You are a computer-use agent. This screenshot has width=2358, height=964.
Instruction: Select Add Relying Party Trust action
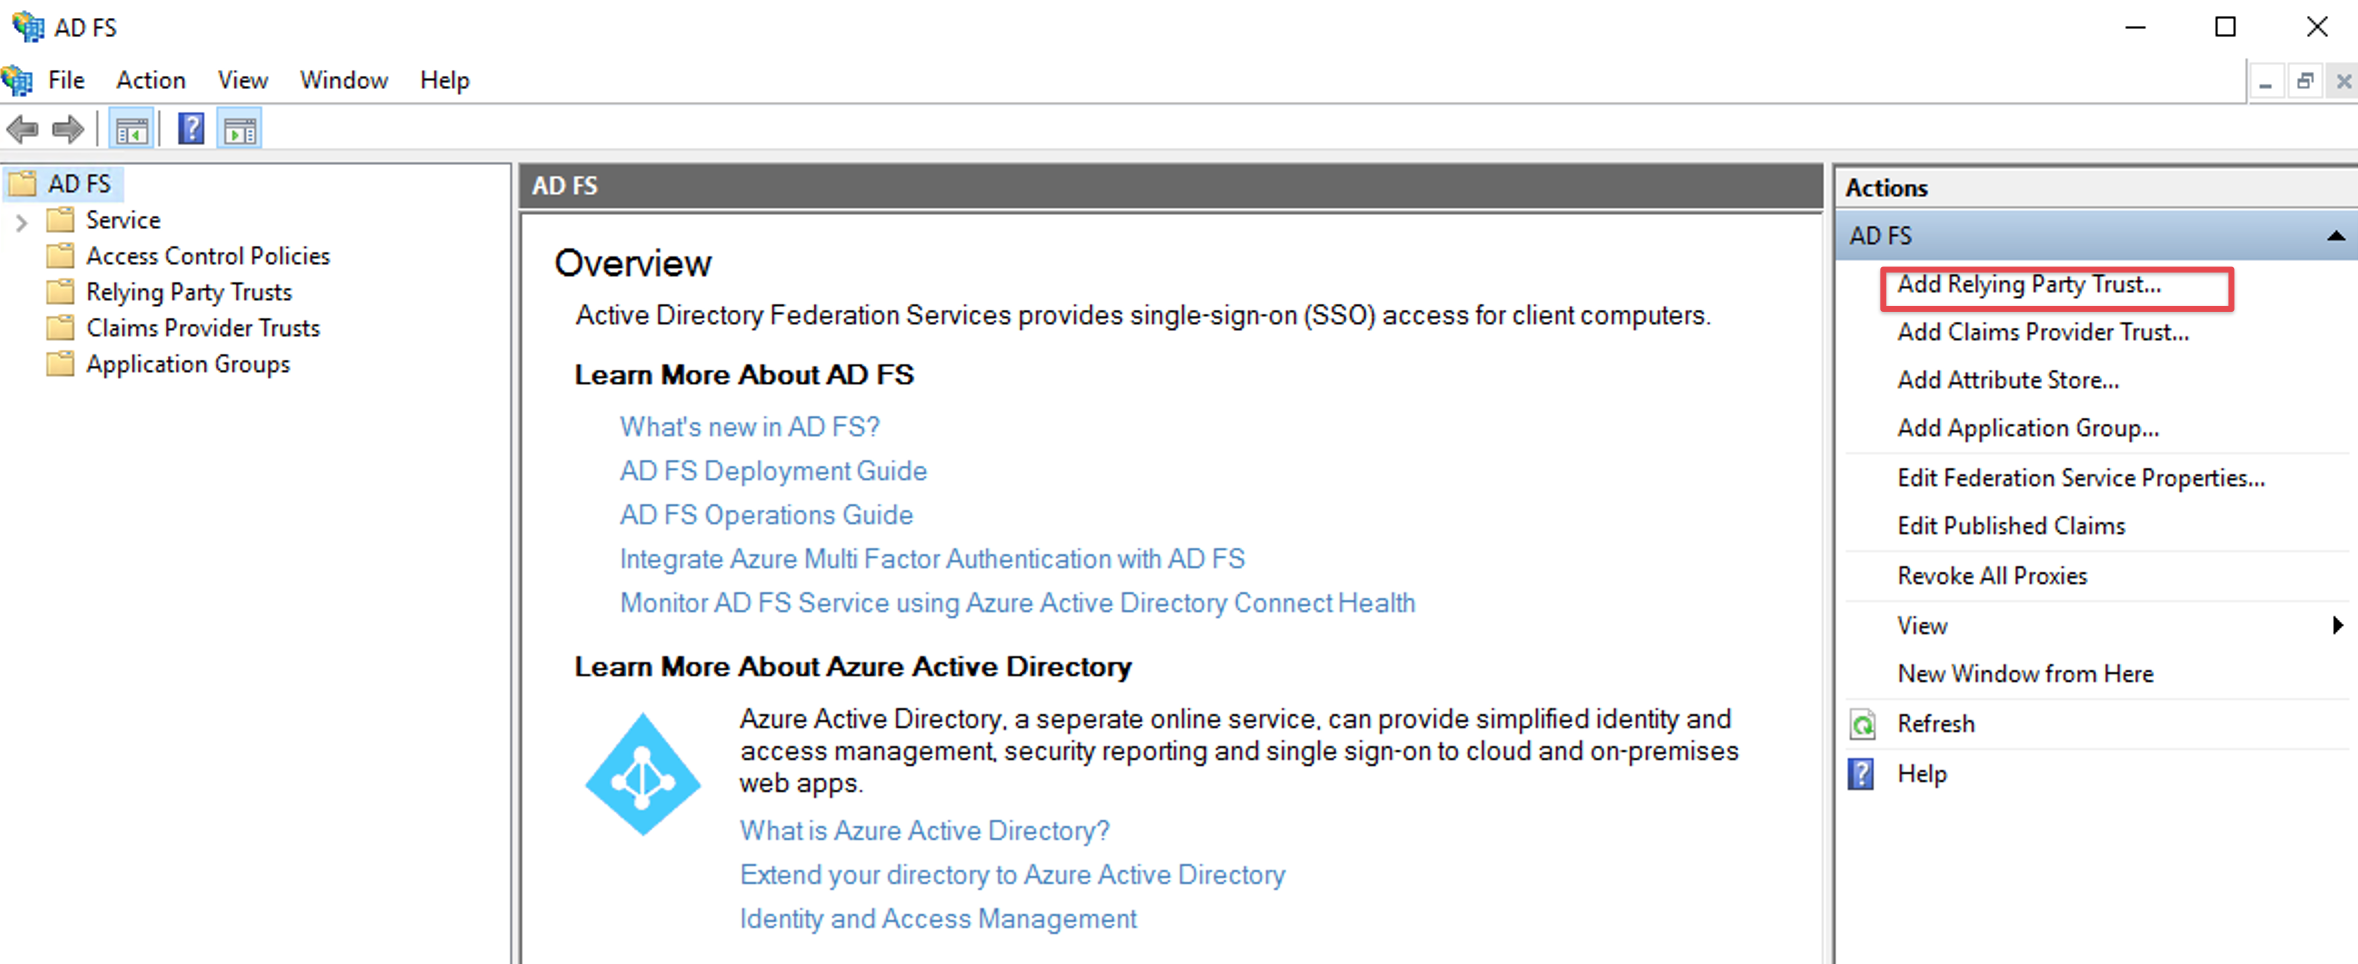[x=2029, y=285]
